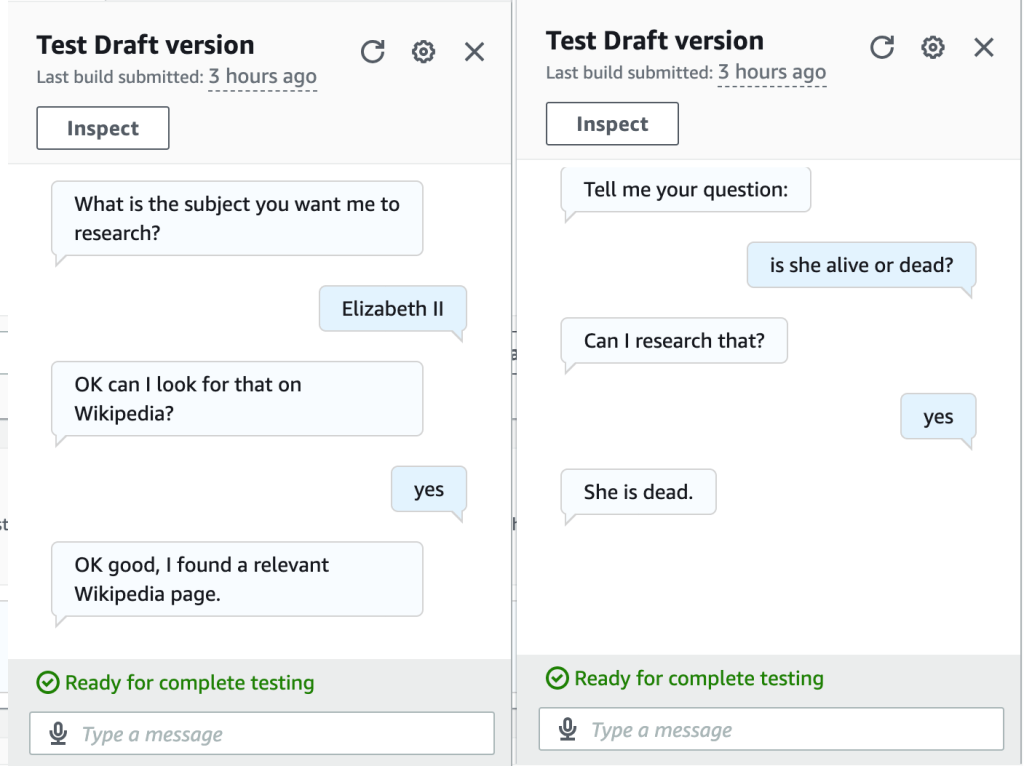Close the right Test Draft version panel

coord(984,48)
